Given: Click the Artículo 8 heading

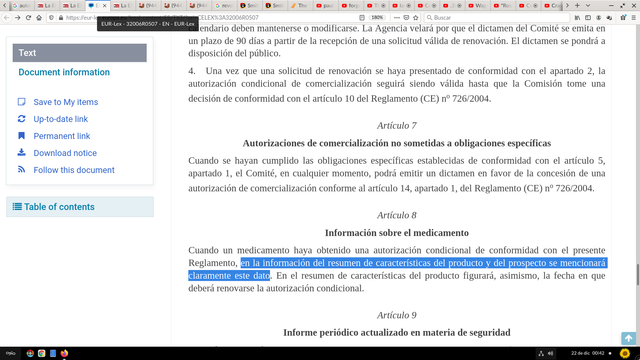Looking at the screenshot, I should (397, 216).
